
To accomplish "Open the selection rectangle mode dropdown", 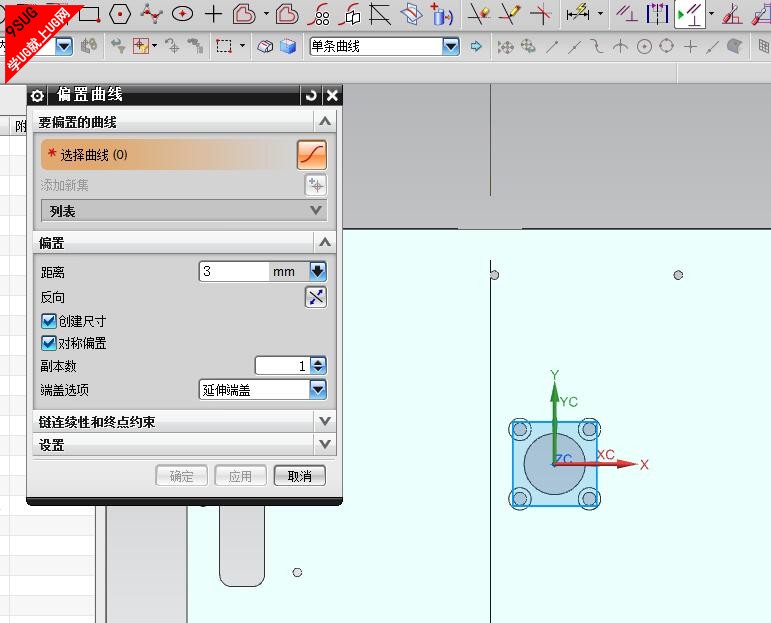I will coord(242,46).
